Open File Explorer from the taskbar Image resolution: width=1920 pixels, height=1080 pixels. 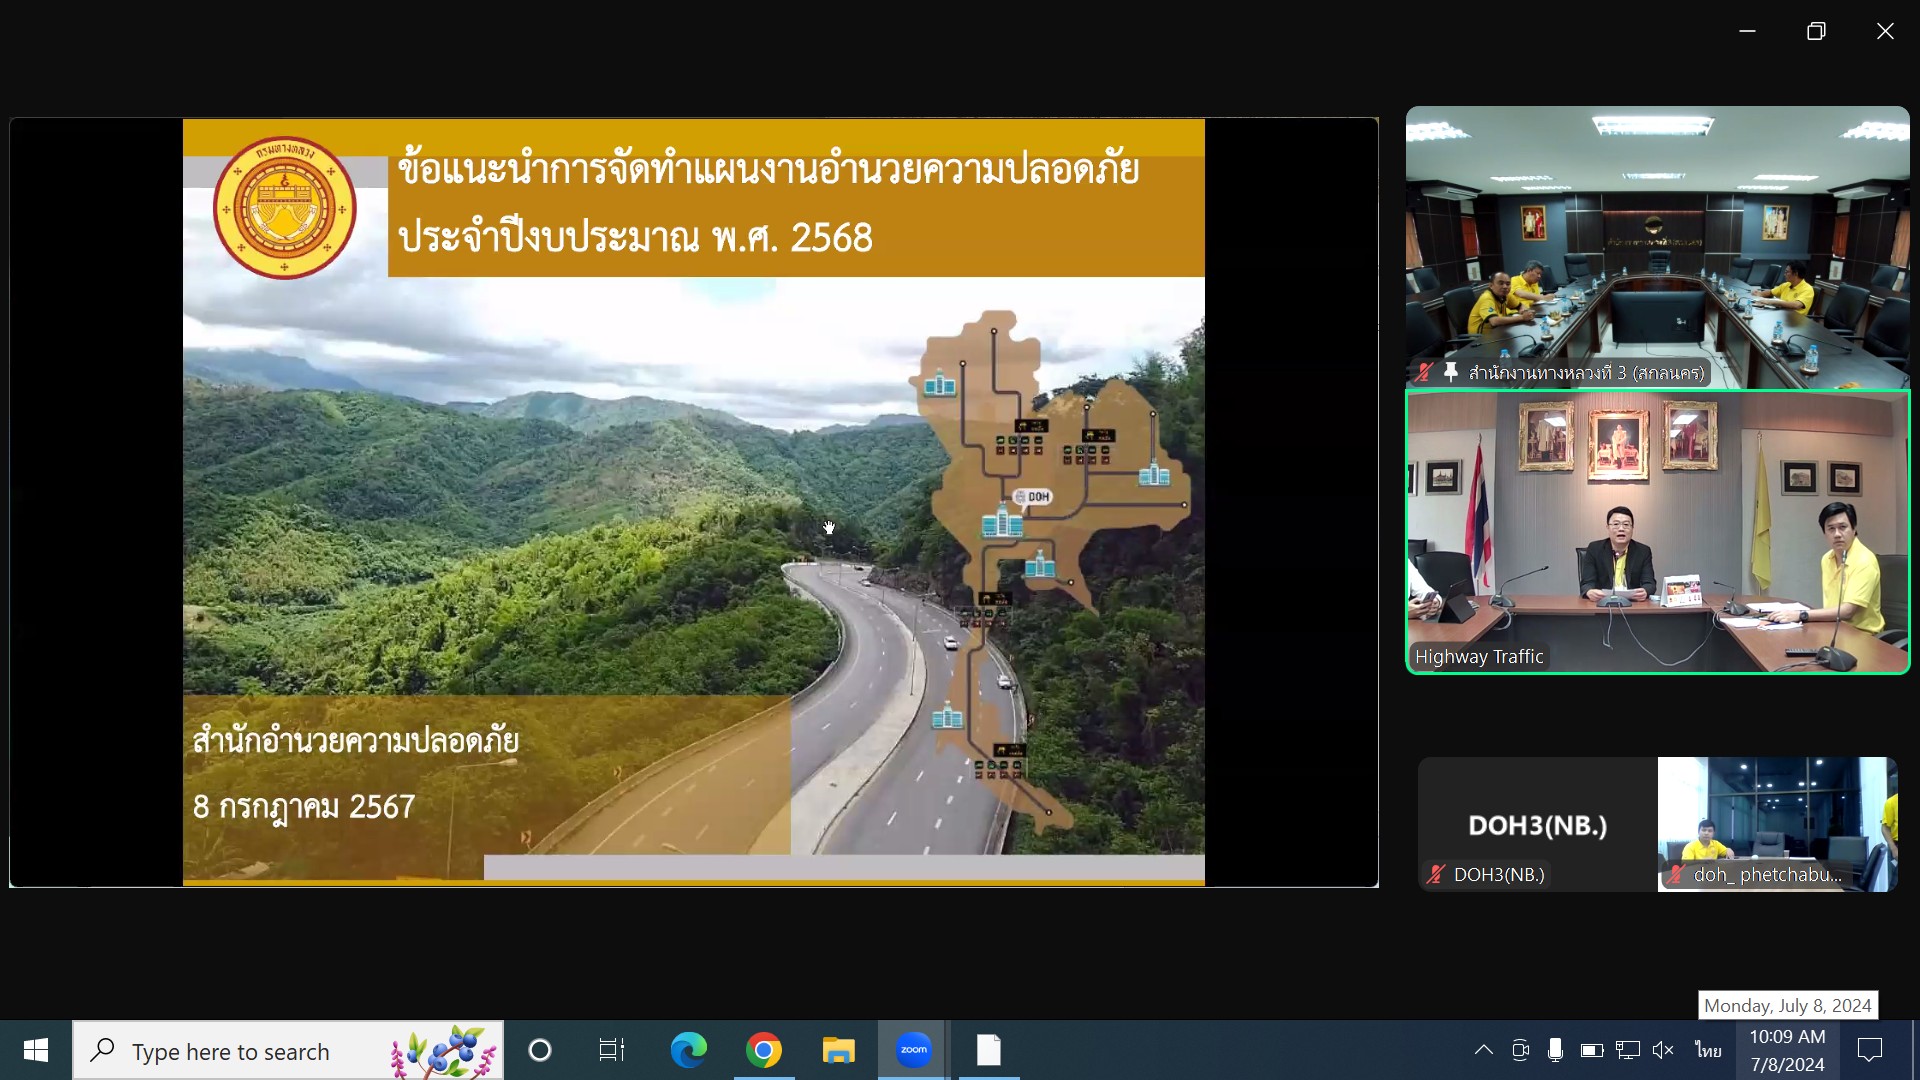pos(838,1050)
